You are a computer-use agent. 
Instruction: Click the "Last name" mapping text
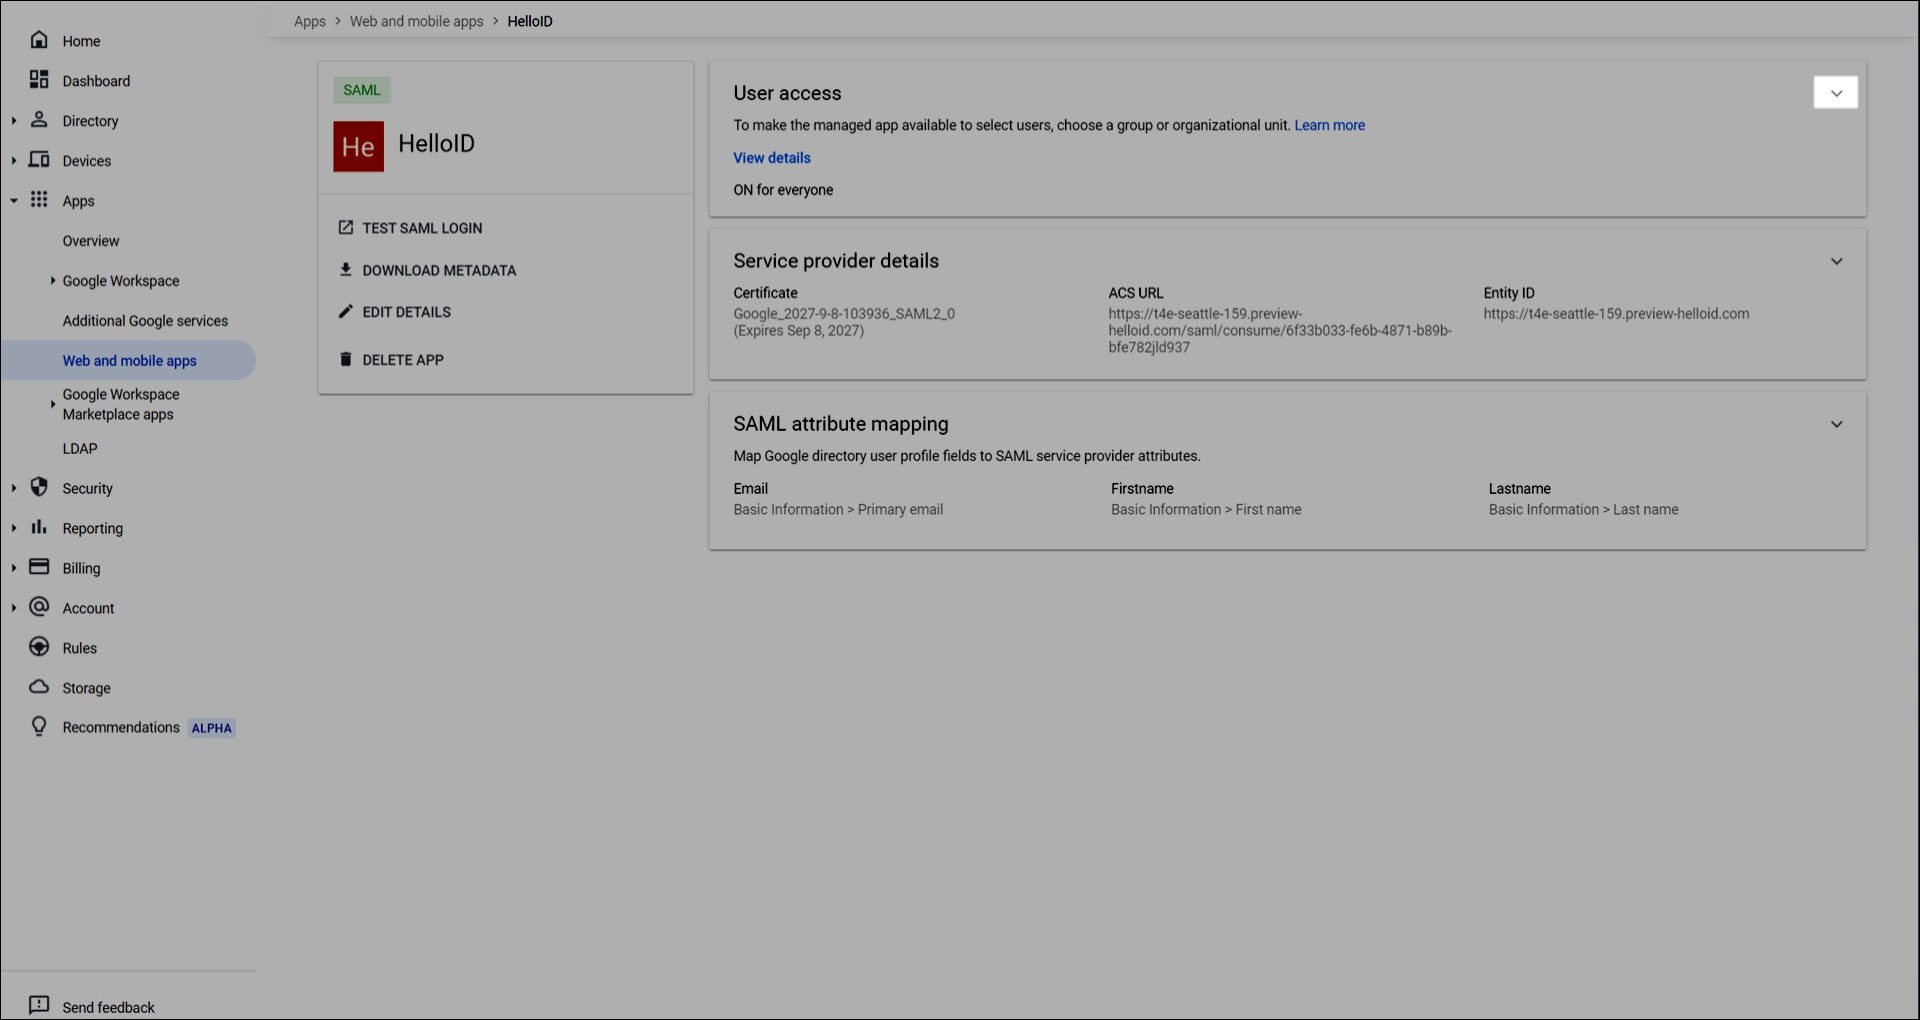pyautogui.click(x=1646, y=509)
